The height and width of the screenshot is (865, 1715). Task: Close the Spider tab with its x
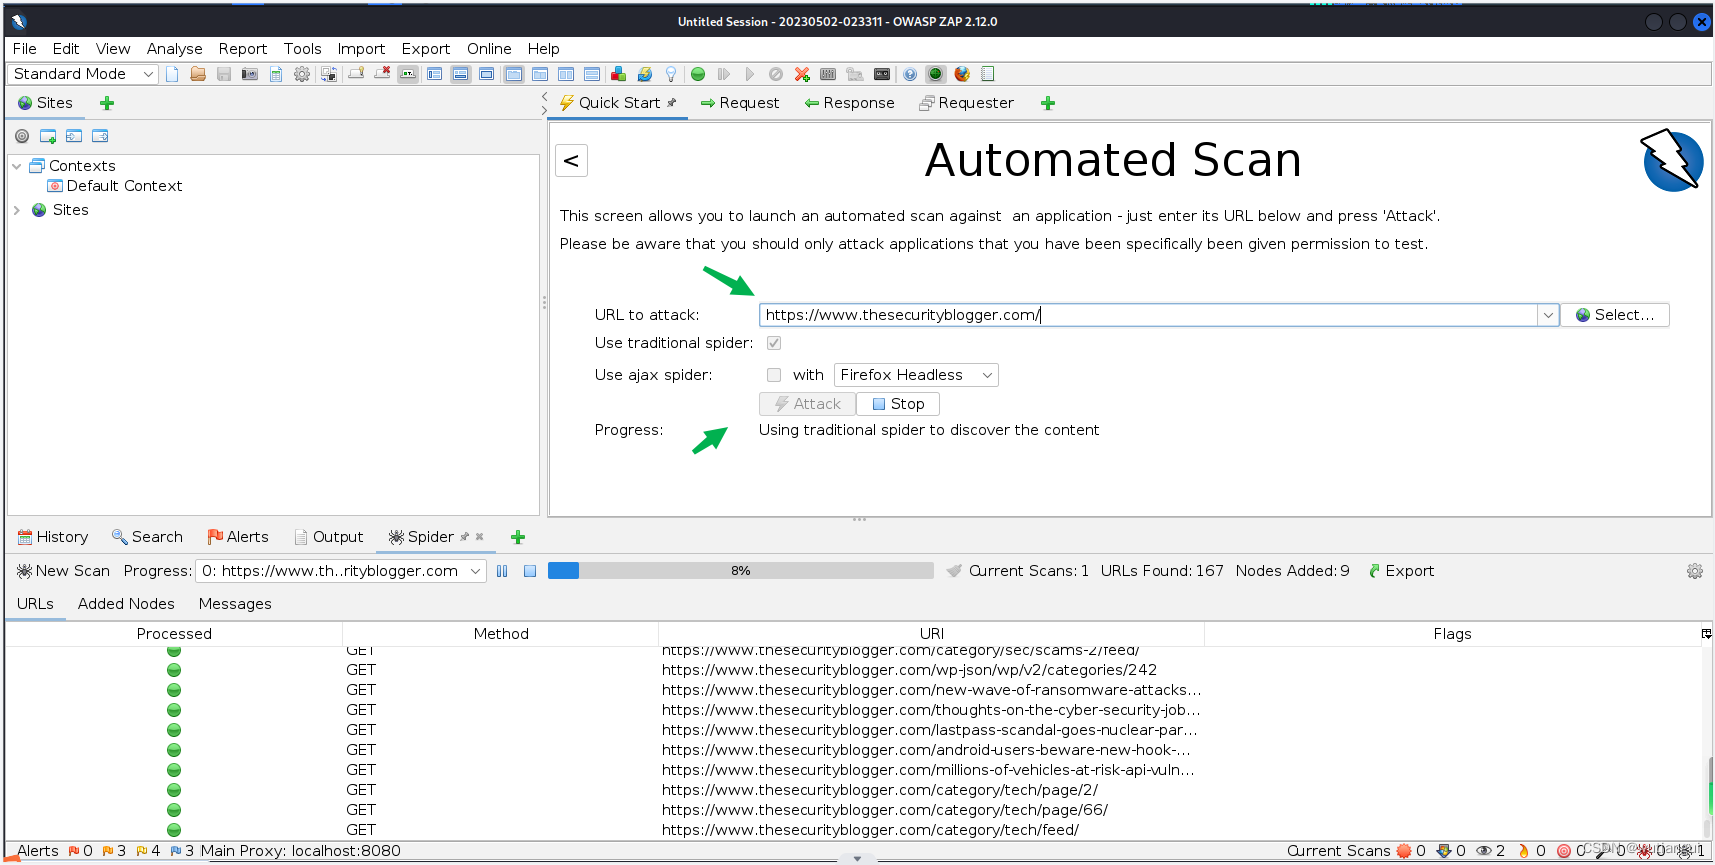pyautogui.click(x=479, y=537)
